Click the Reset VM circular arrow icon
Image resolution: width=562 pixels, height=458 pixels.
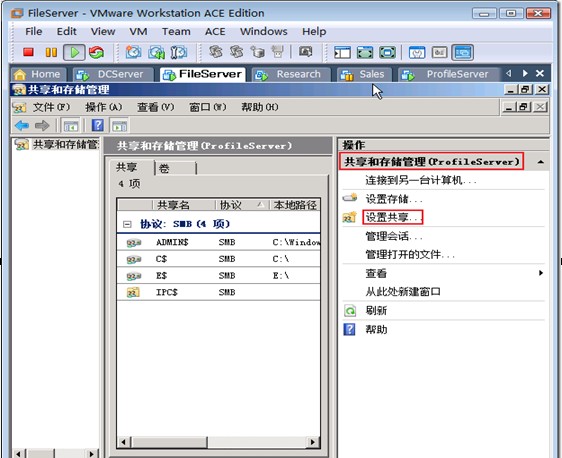click(x=96, y=52)
